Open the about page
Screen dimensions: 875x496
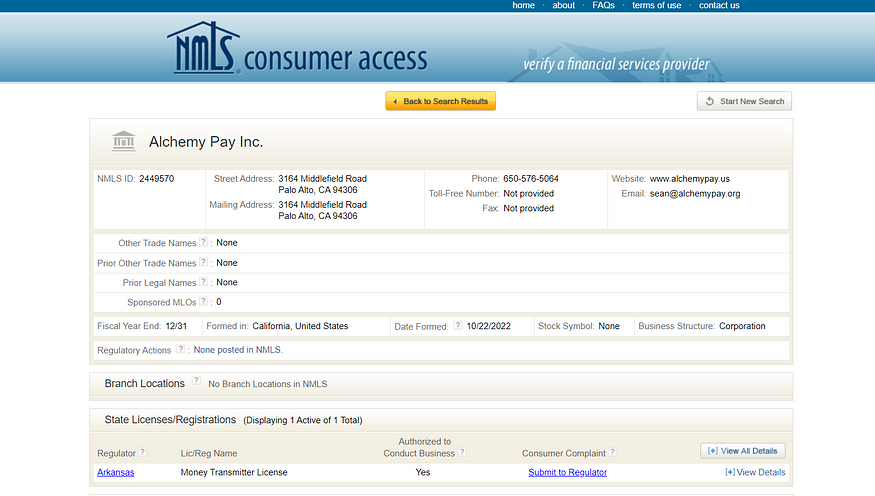564,5
